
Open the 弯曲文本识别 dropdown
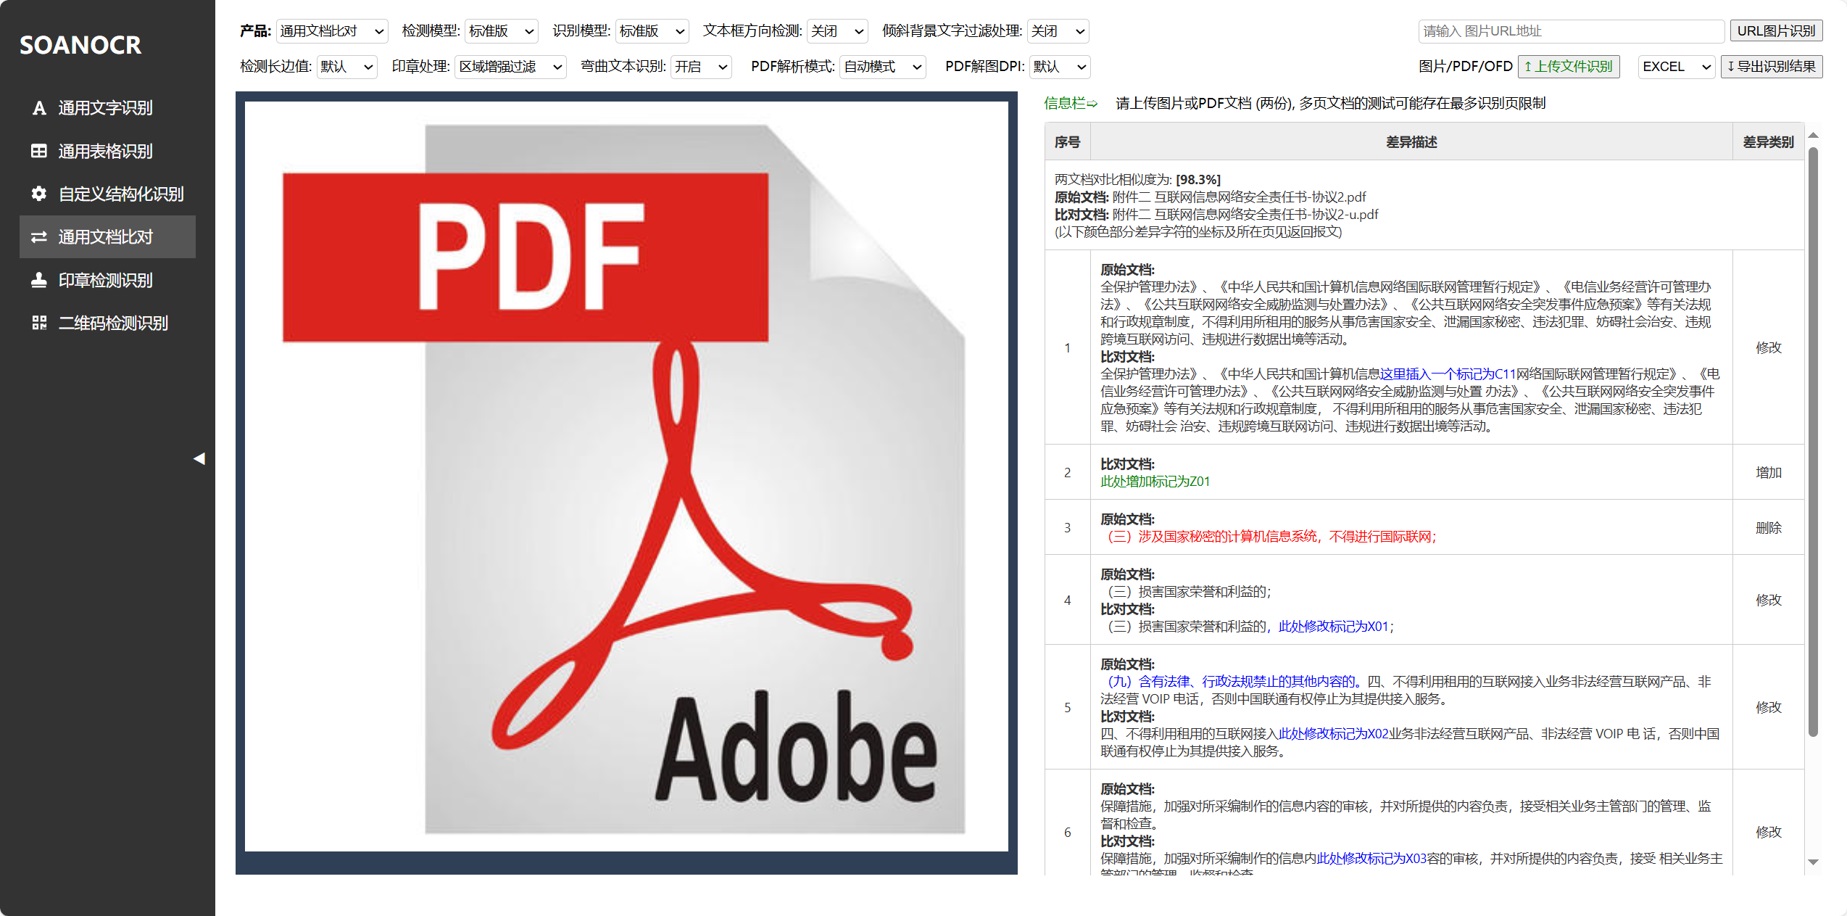701,67
